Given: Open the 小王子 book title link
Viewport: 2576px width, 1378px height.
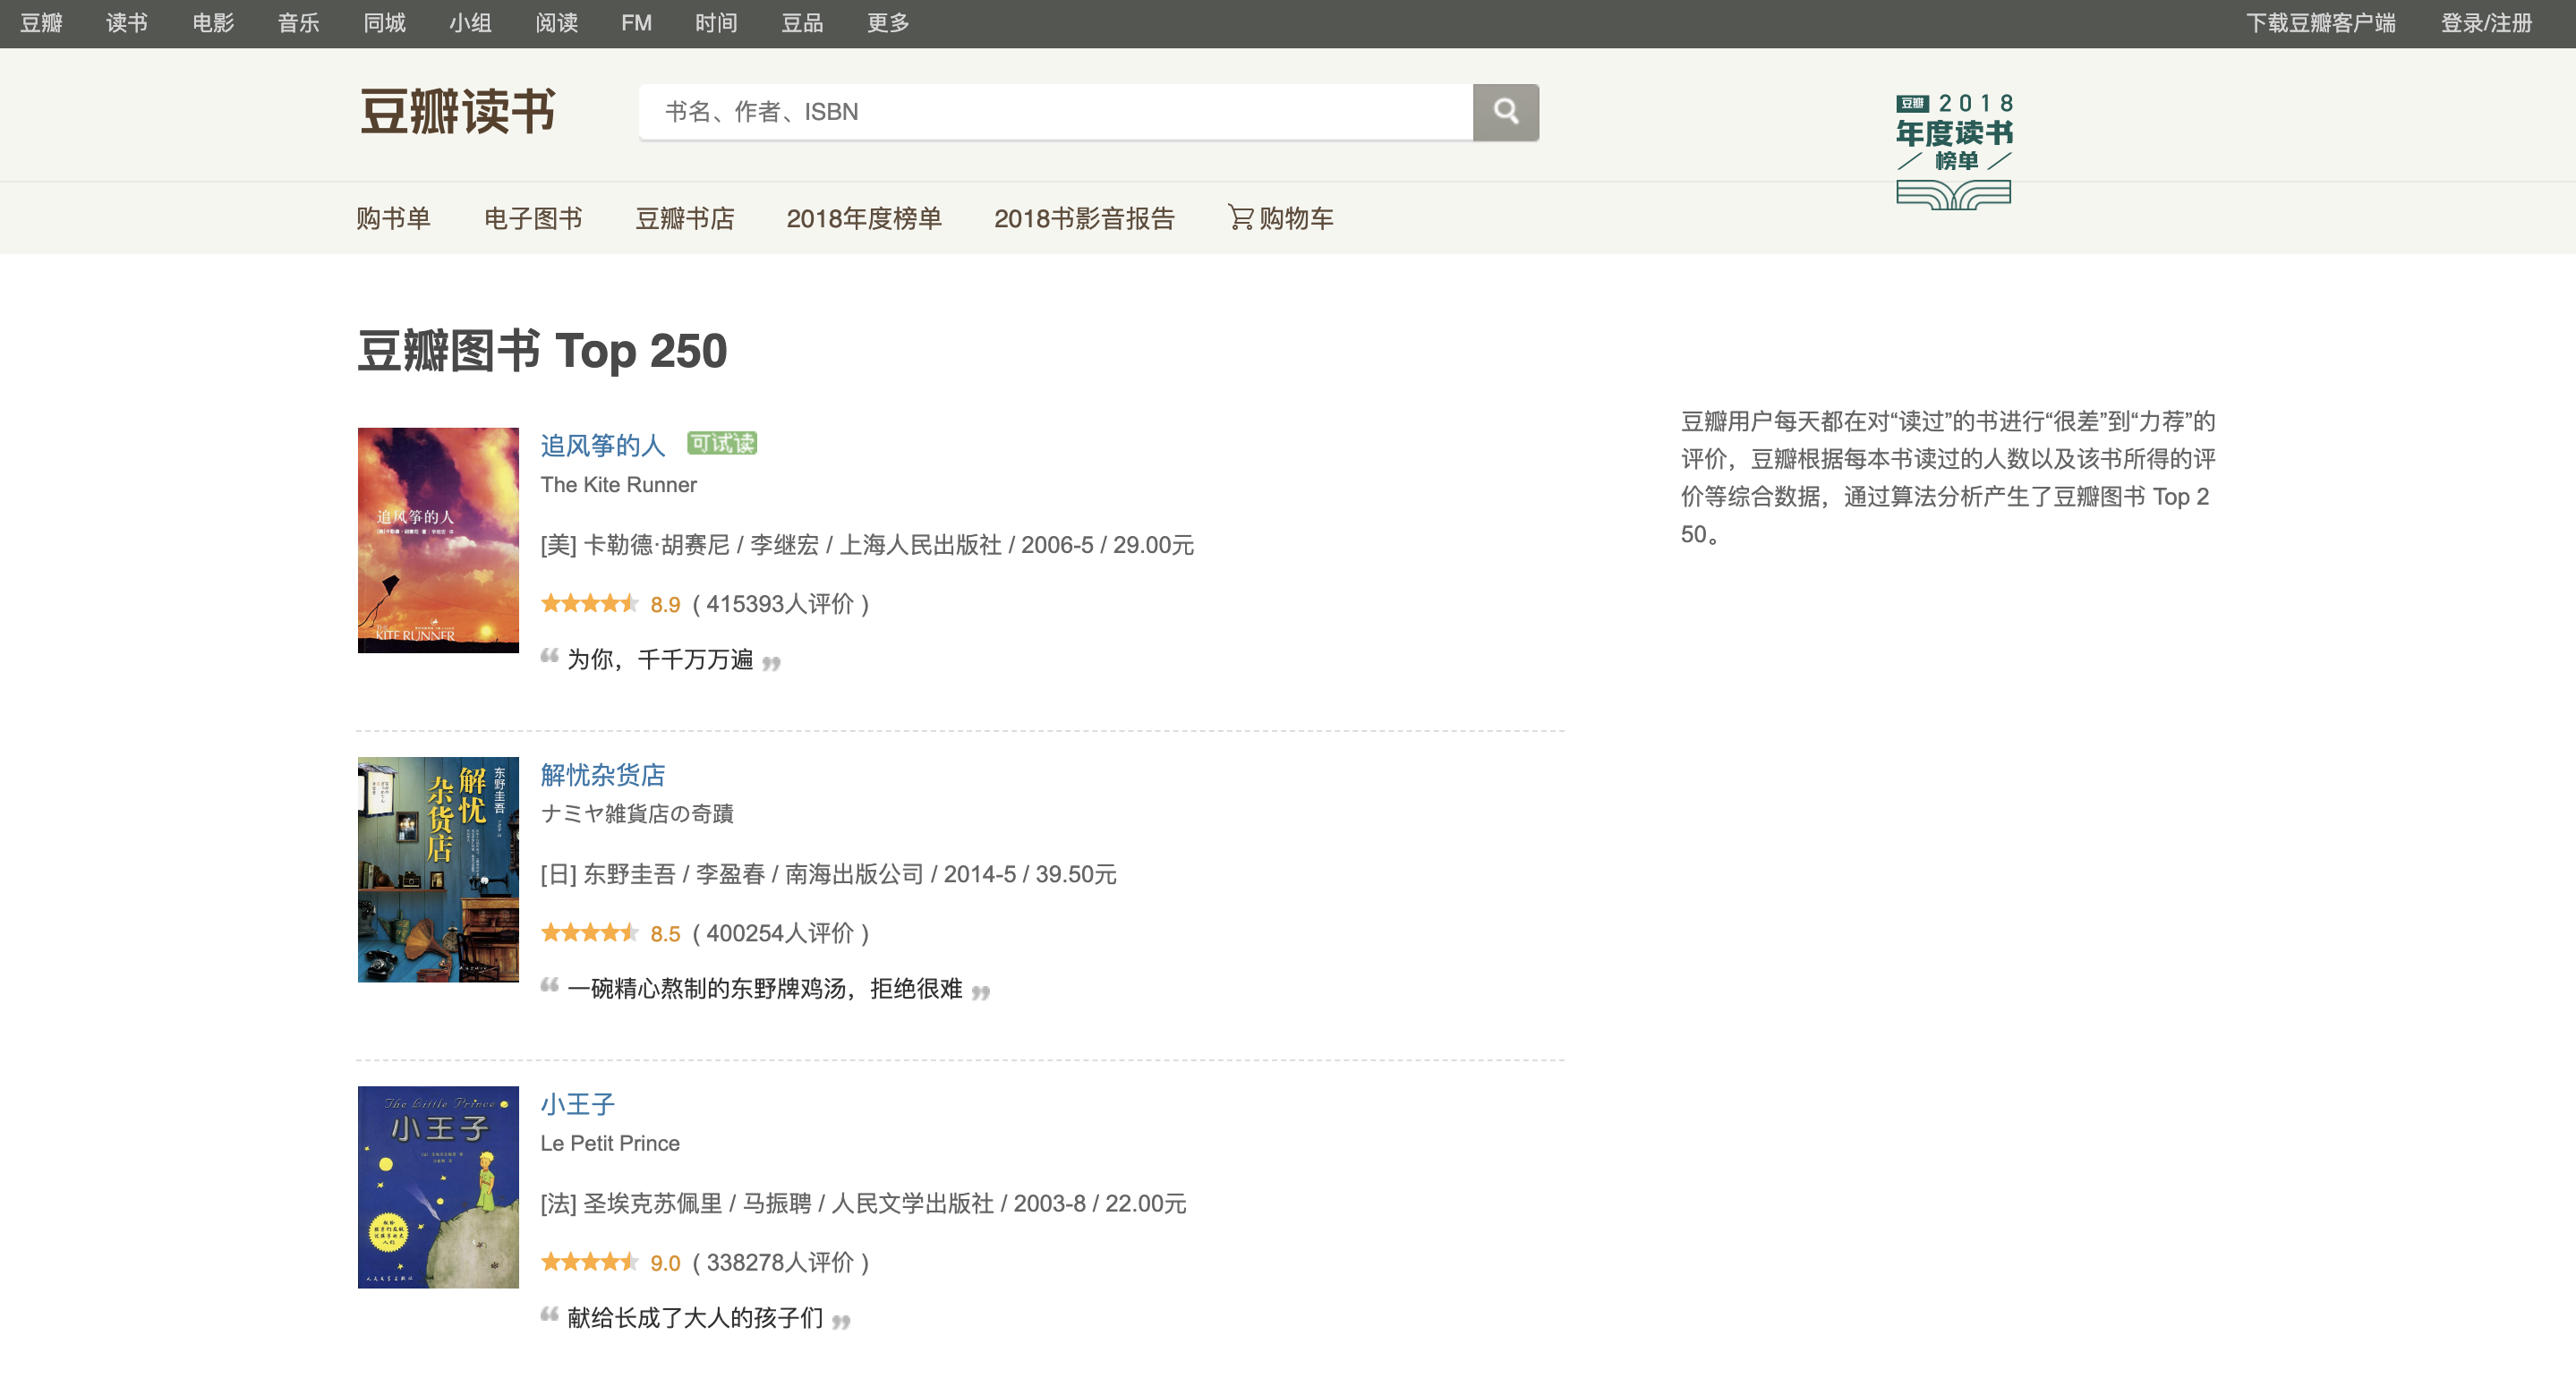Looking at the screenshot, I should 578,1103.
